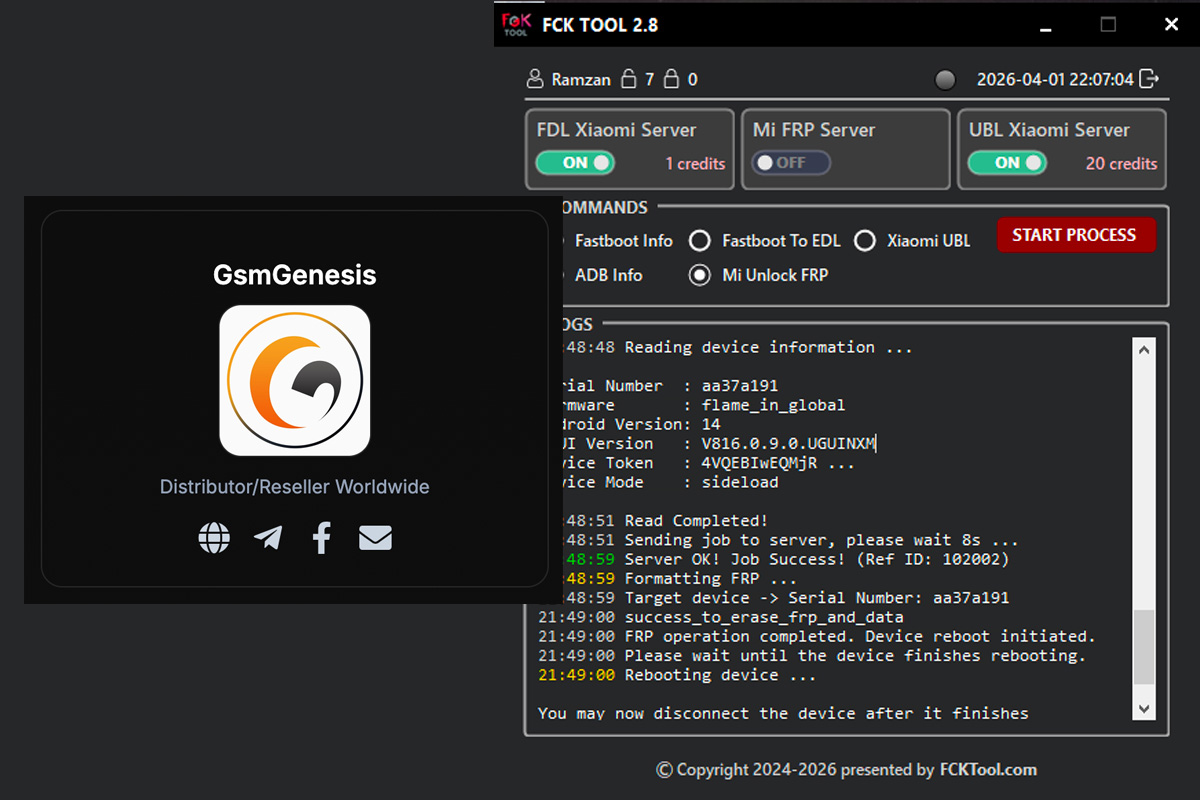Click the FCK TOOL logo in title bar
The width and height of the screenshot is (1200, 800).
(x=515, y=24)
